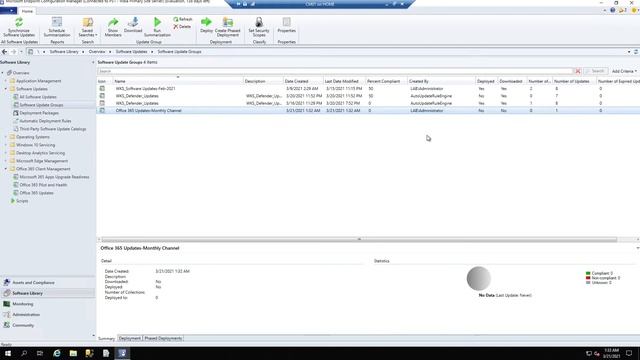The height and width of the screenshot is (360, 640).
Task: Switch to the Community workspace
Action: [47, 325]
